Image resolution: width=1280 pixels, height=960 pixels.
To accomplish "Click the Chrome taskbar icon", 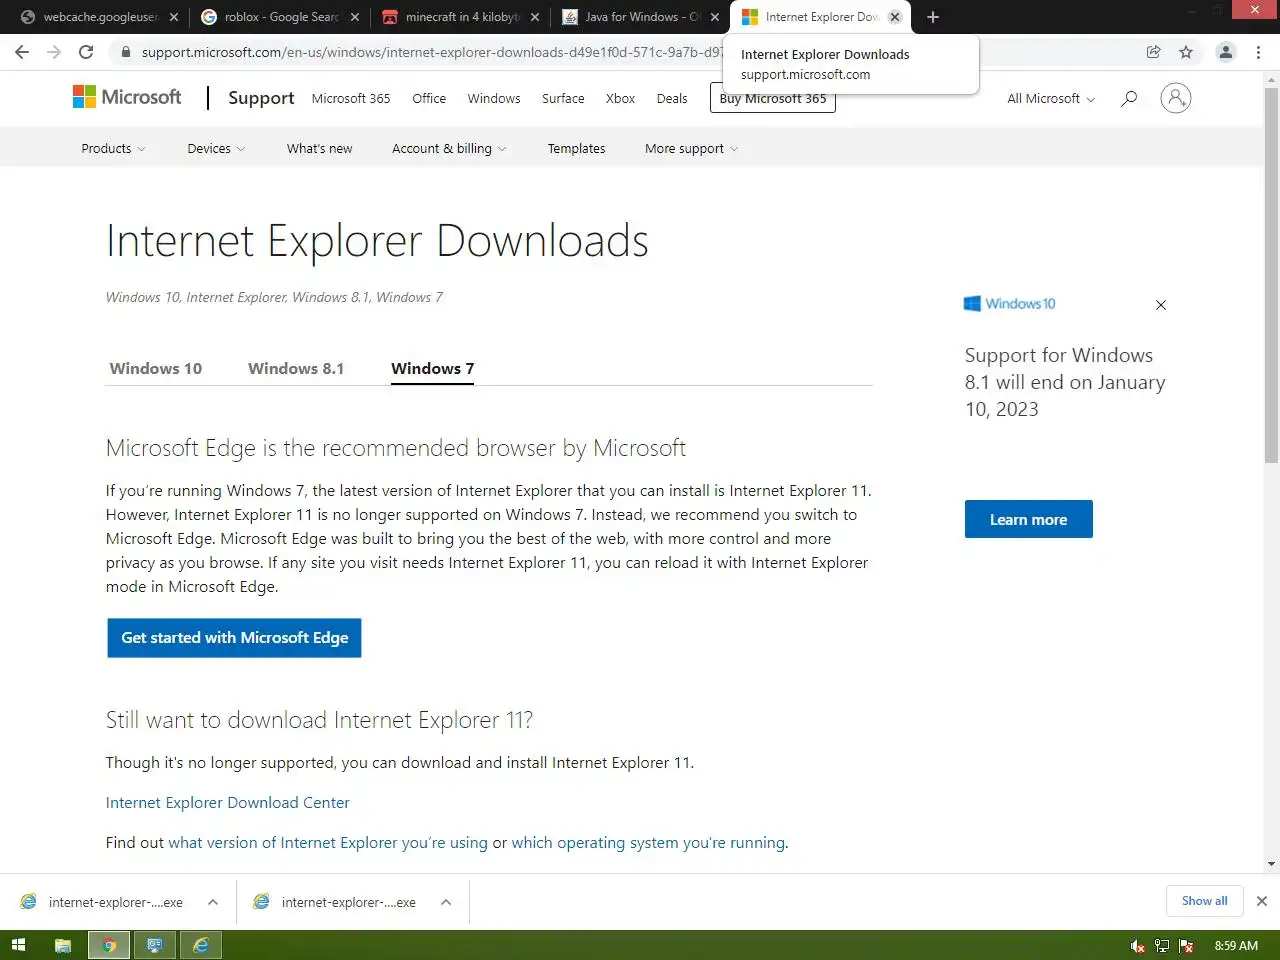I will tap(109, 945).
